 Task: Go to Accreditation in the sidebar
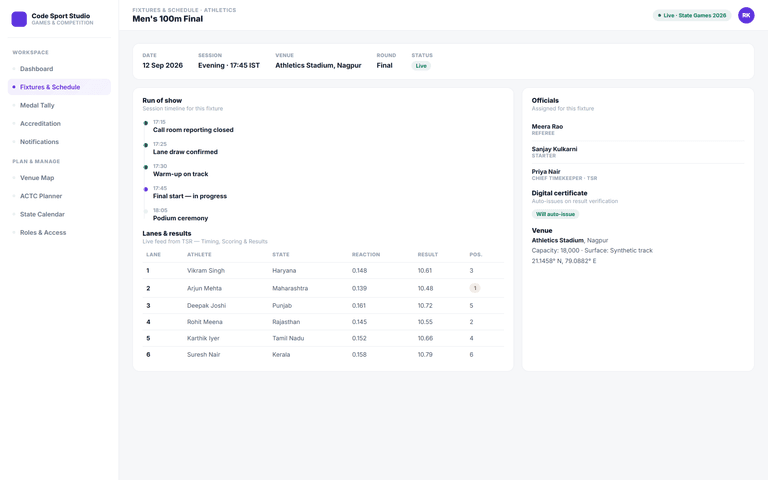click(59, 123)
